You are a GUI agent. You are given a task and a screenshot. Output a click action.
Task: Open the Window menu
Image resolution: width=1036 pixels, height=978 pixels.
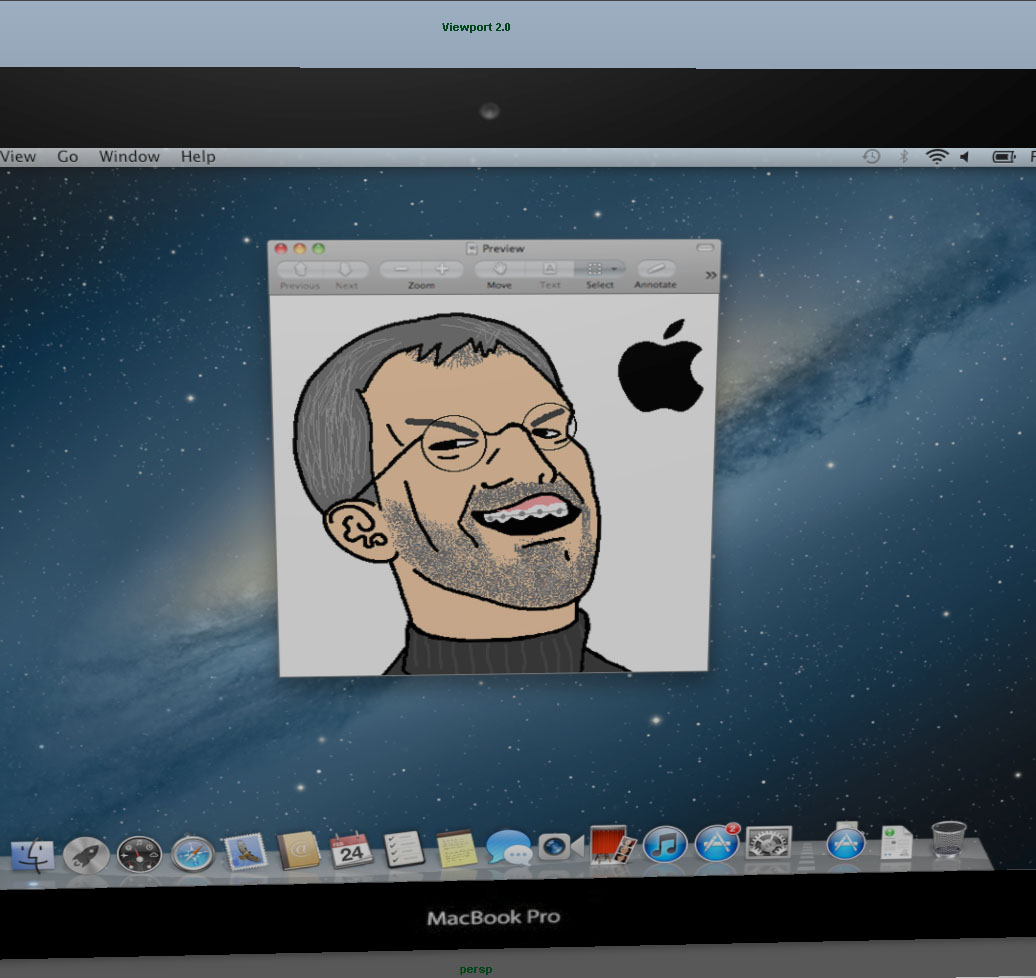129,156
